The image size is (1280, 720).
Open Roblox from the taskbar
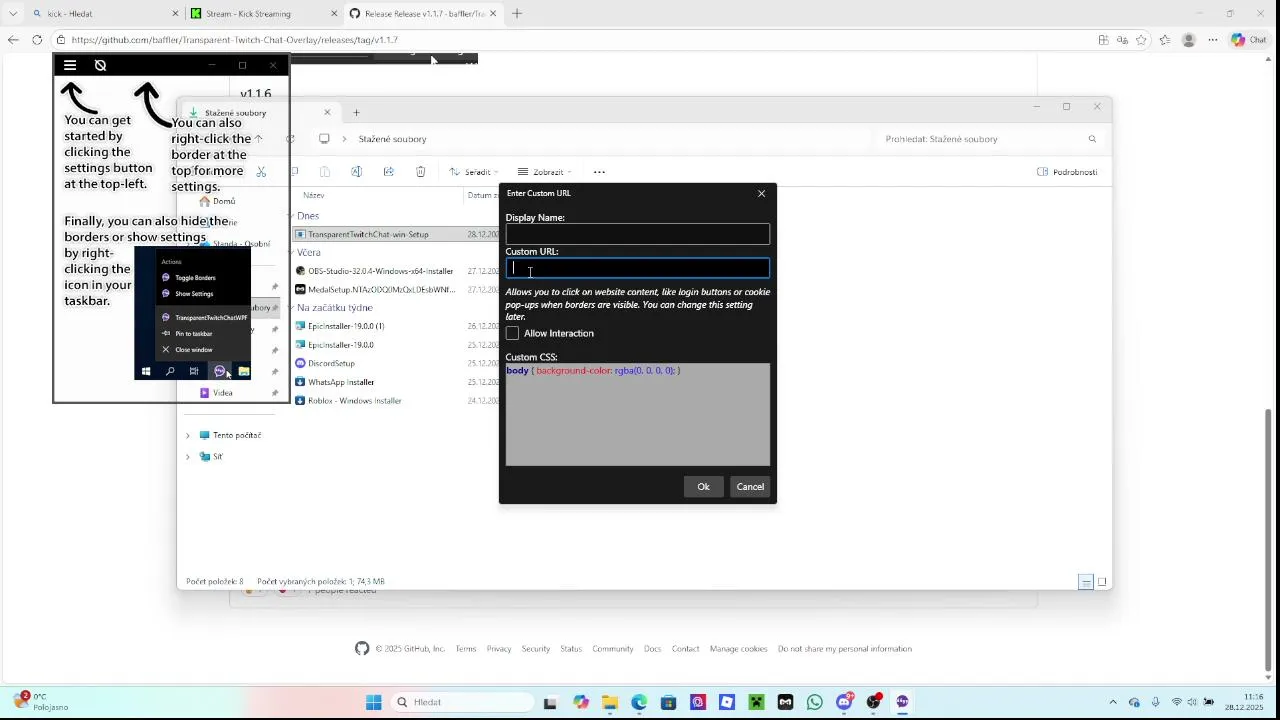727,702
